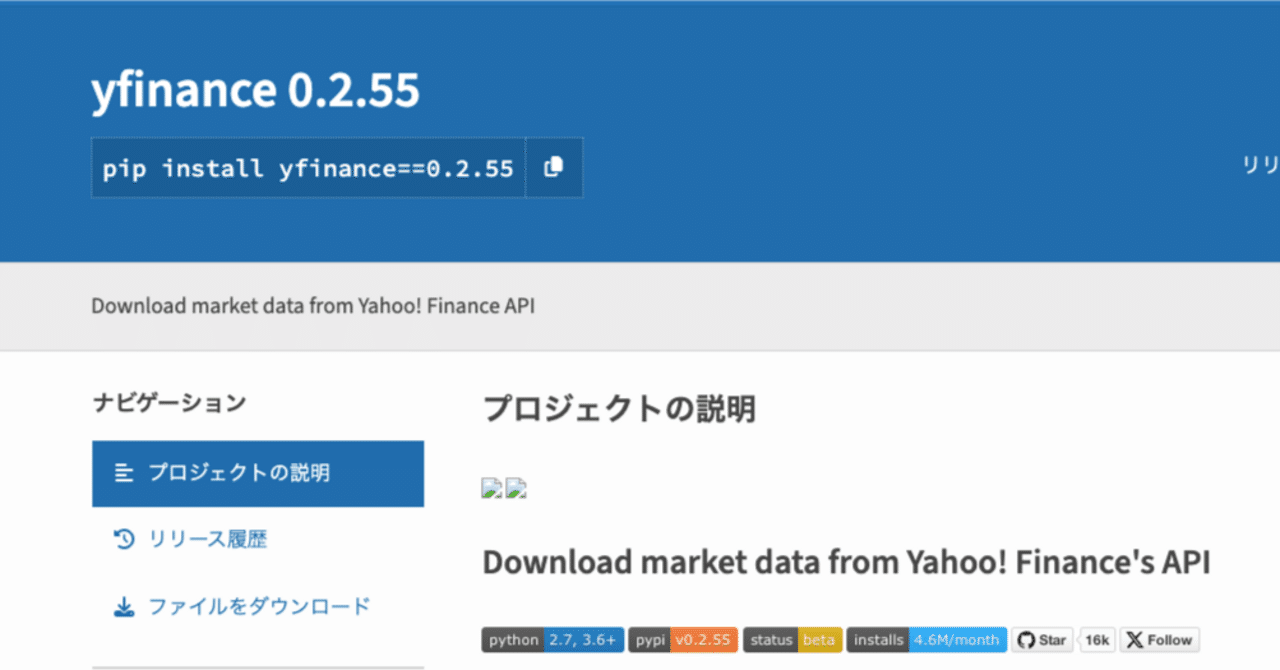Viewport: 1280px width, 670px height.
Task: Star the yfinance repository on GitHub
Action: [1042, 639]
